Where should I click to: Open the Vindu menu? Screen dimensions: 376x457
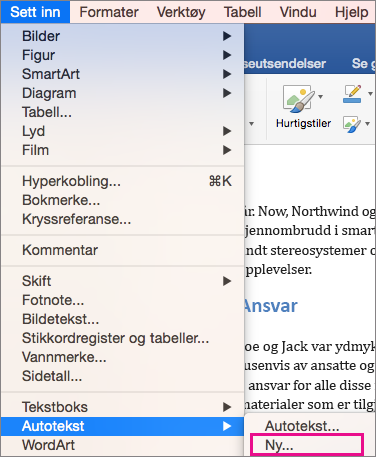point(298,12)
